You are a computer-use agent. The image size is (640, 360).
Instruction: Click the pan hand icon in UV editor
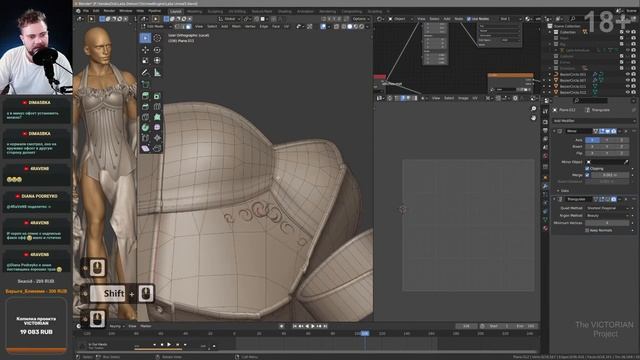click(x=533, y=118)
